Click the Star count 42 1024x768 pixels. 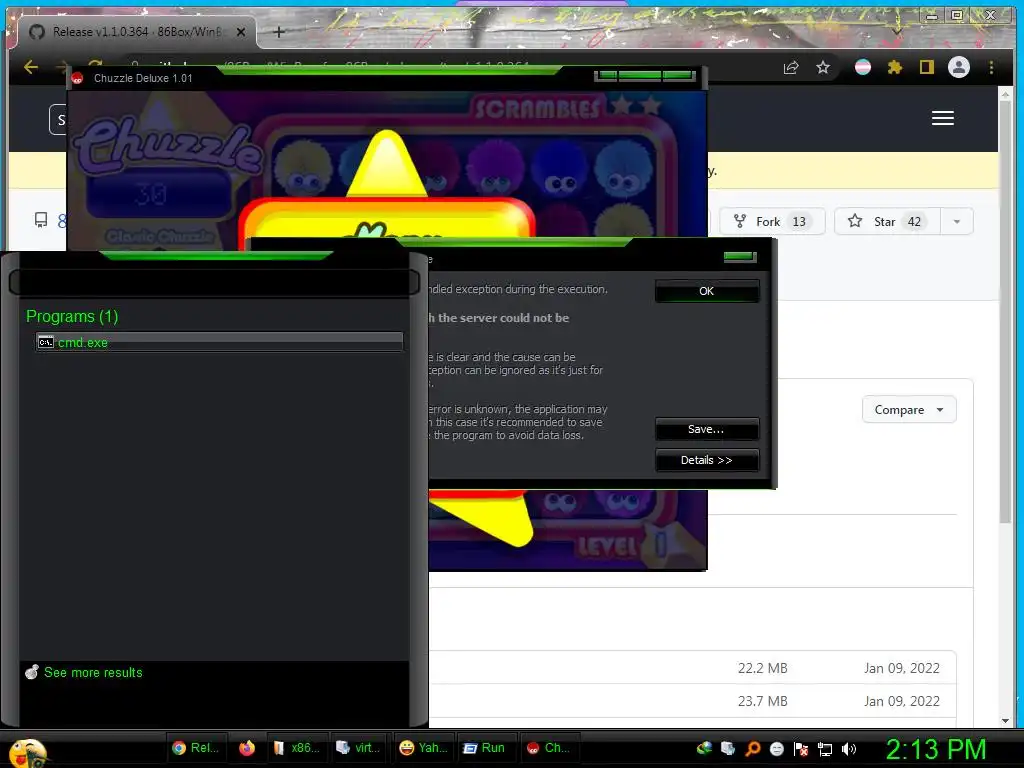tap(914, 222)
